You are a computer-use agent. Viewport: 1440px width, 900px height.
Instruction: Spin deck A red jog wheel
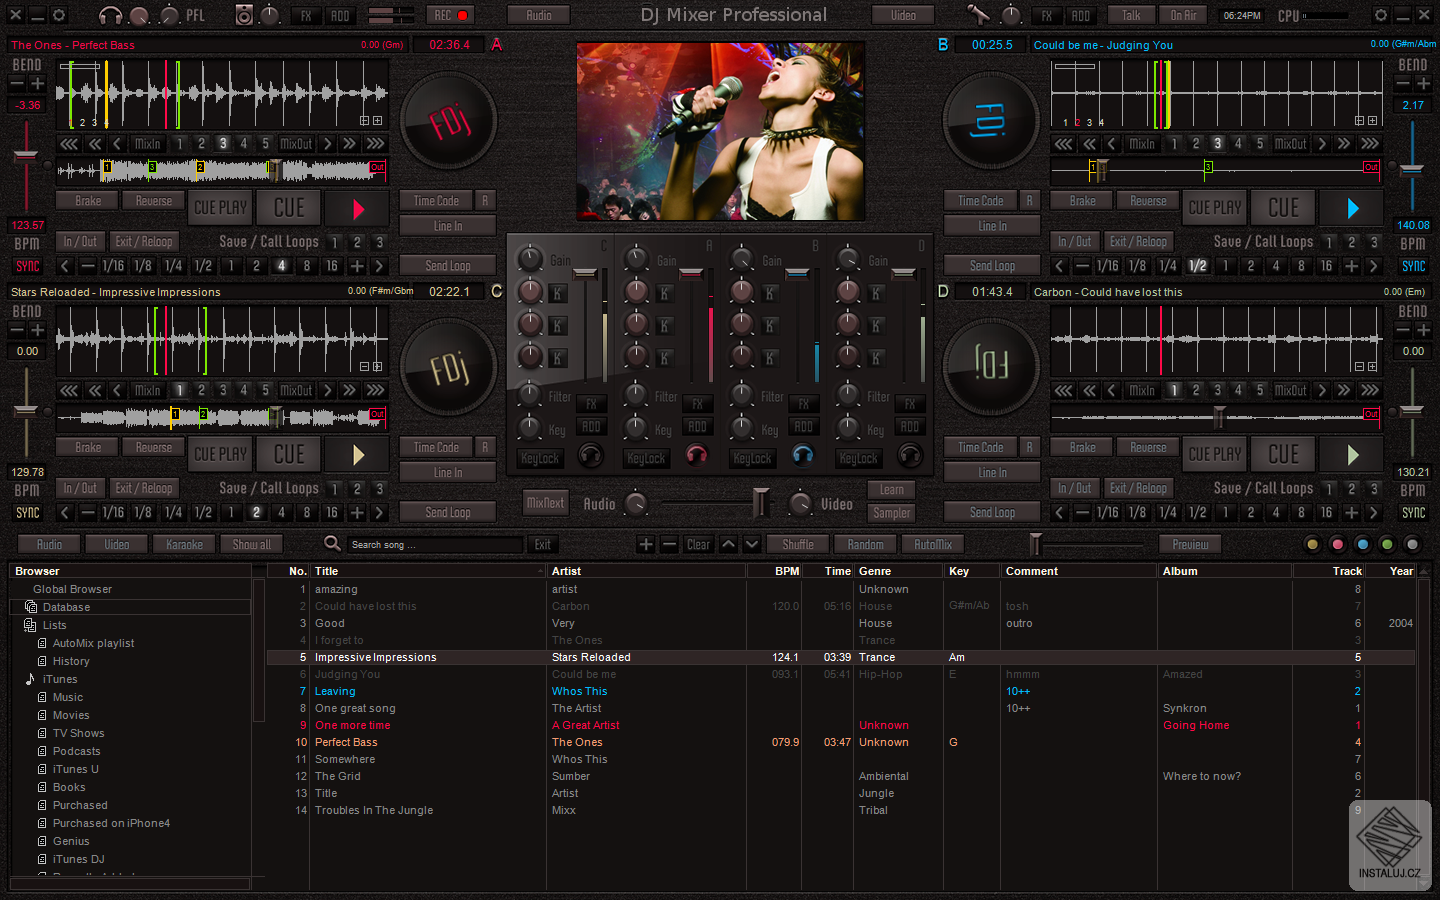pyautogui.click(x=449, y=122)
